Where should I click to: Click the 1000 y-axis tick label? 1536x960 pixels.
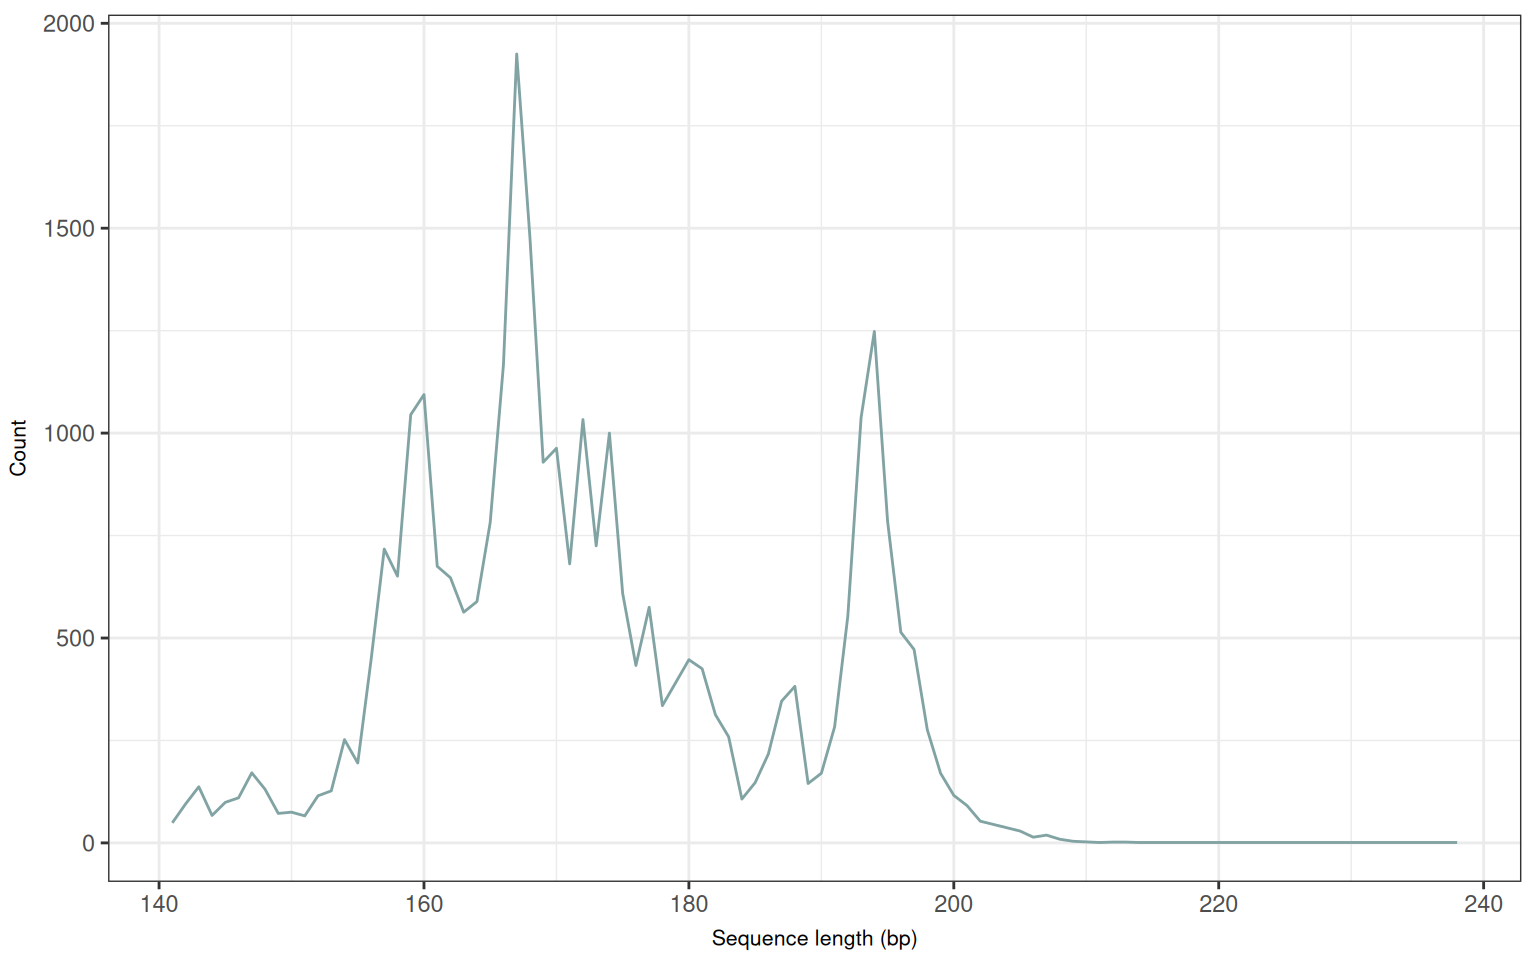point(68,433)
